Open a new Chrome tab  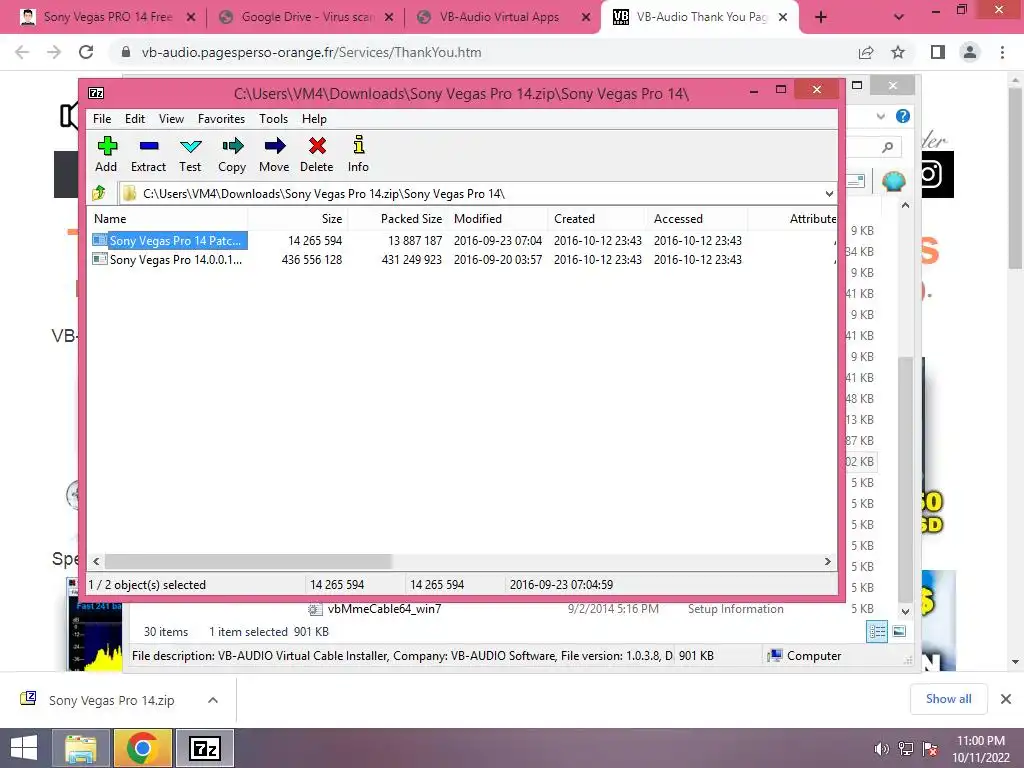tap(821, 18)
